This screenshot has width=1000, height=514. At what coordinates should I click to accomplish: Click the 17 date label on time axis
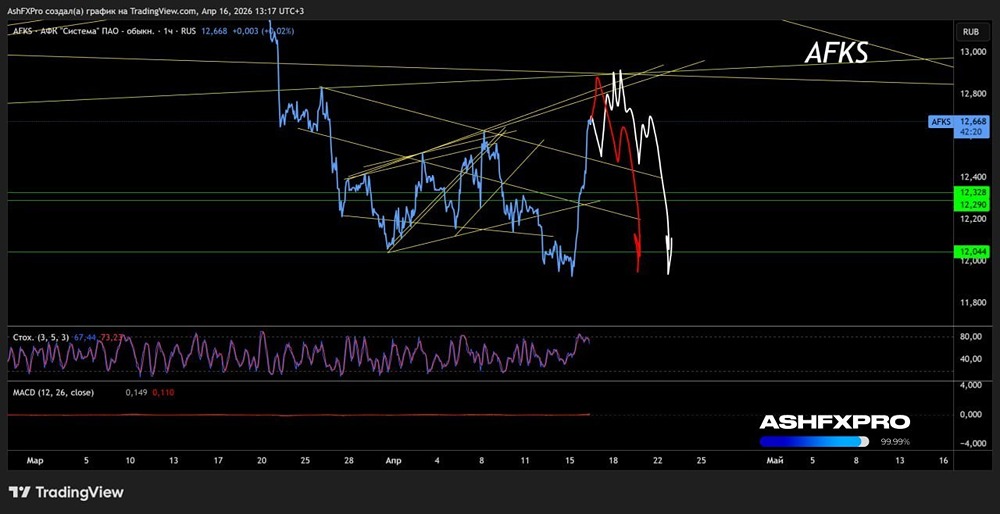[219, 460]
